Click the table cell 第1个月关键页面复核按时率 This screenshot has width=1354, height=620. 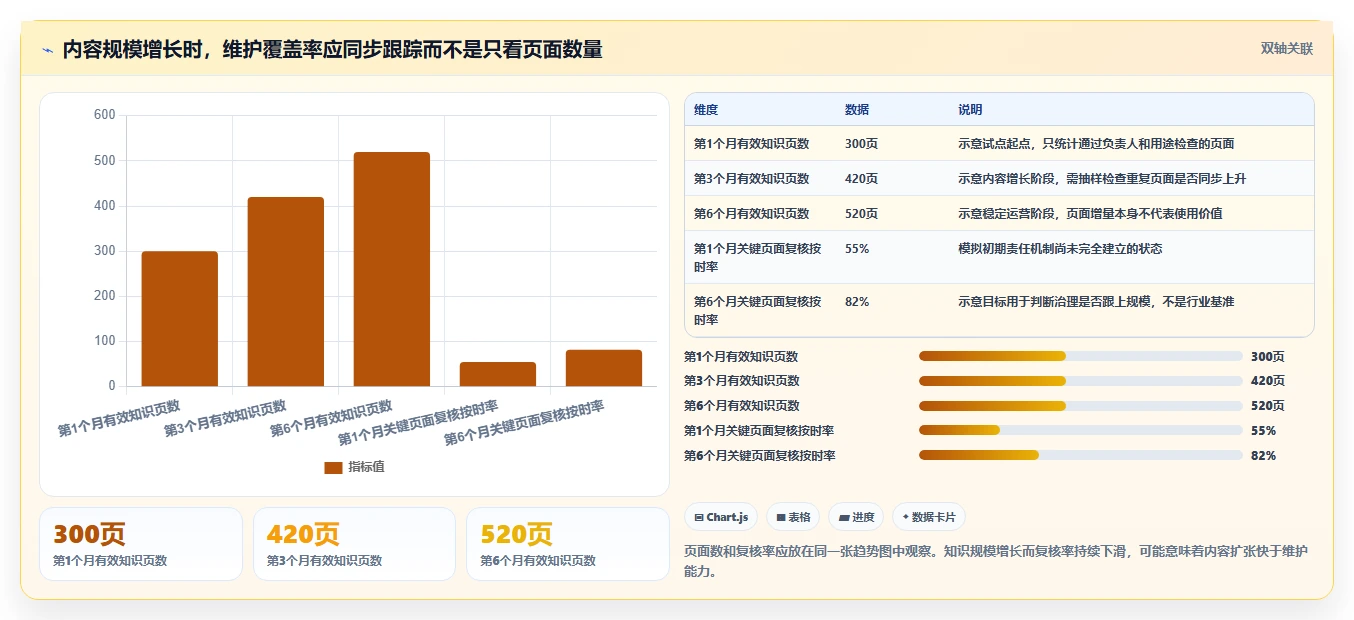tap(758, 258)
